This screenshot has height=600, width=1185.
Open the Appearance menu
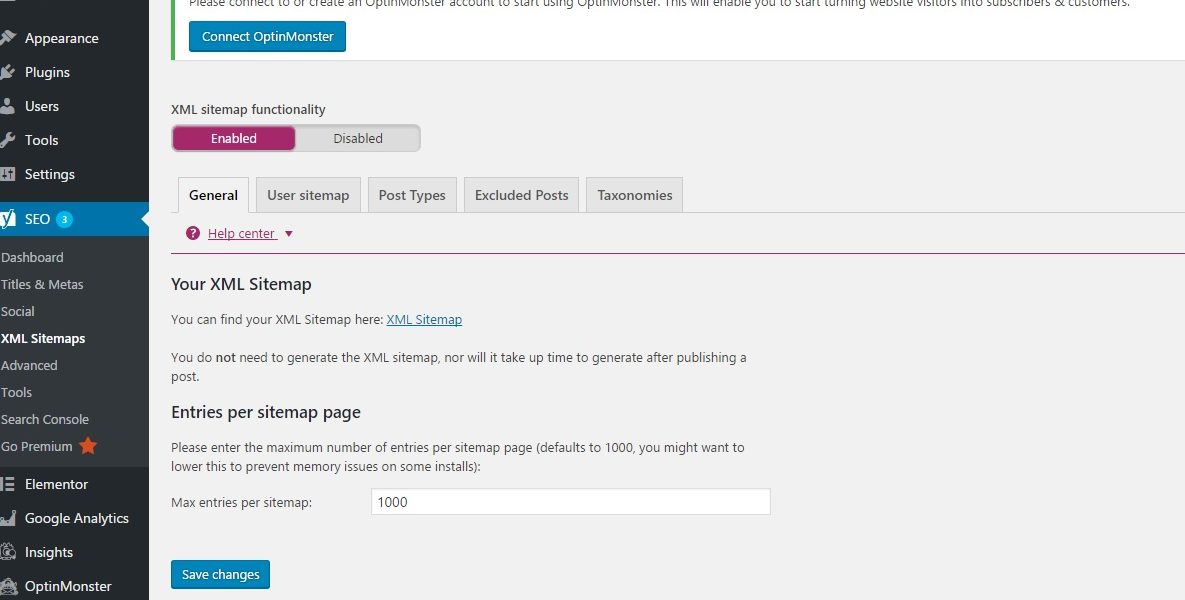click(61, 38)
